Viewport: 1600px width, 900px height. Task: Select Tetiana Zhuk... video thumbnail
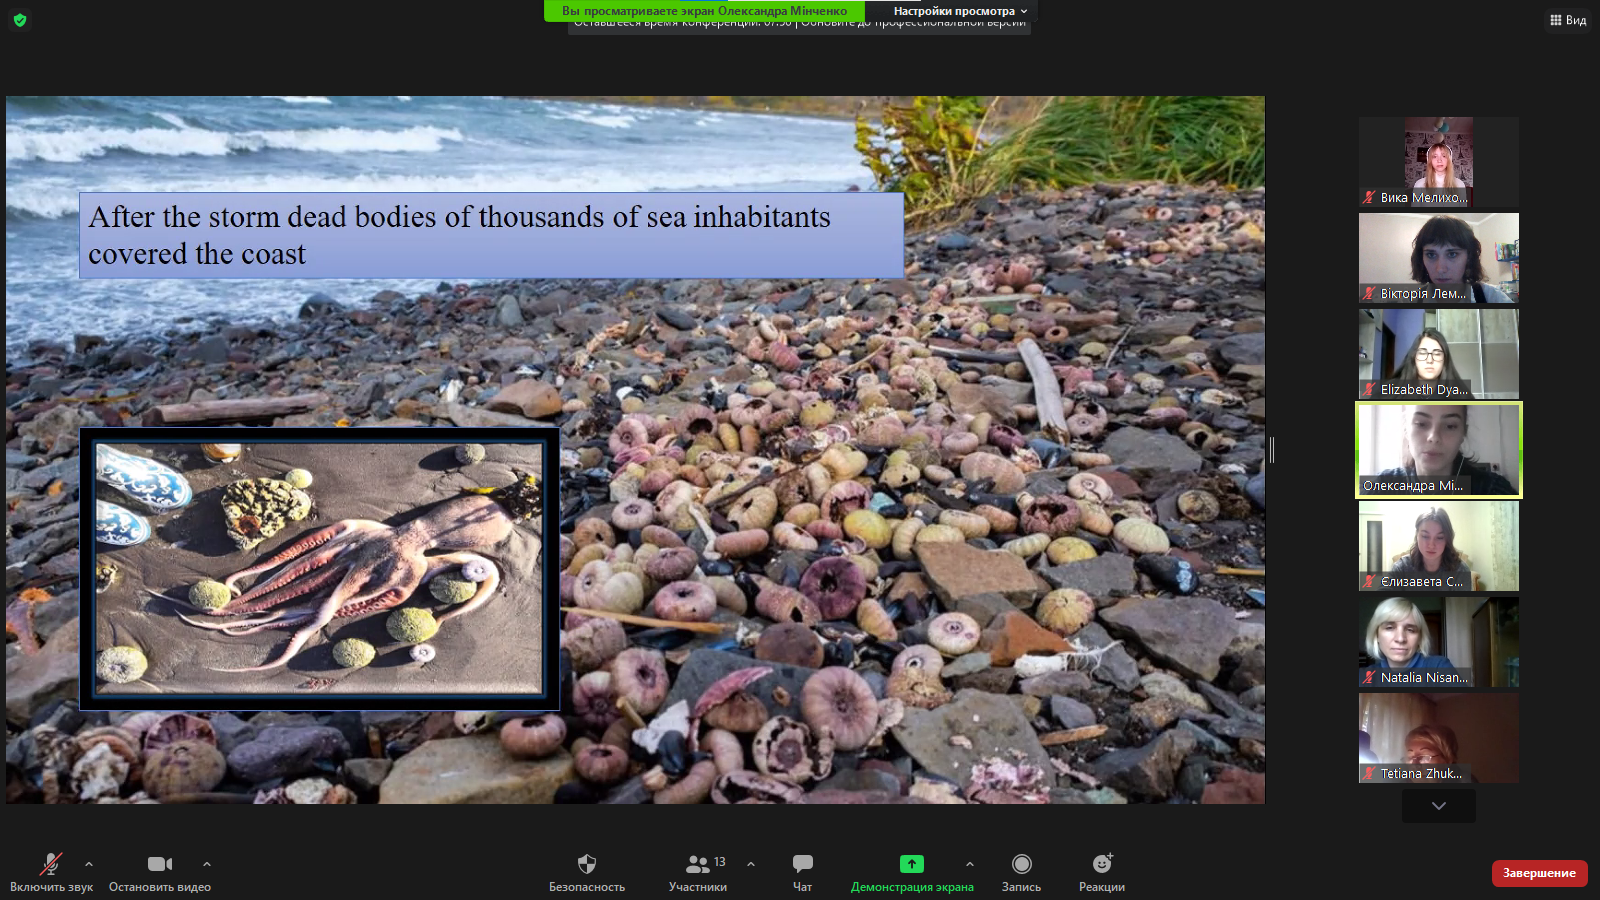click(1438, 738)
